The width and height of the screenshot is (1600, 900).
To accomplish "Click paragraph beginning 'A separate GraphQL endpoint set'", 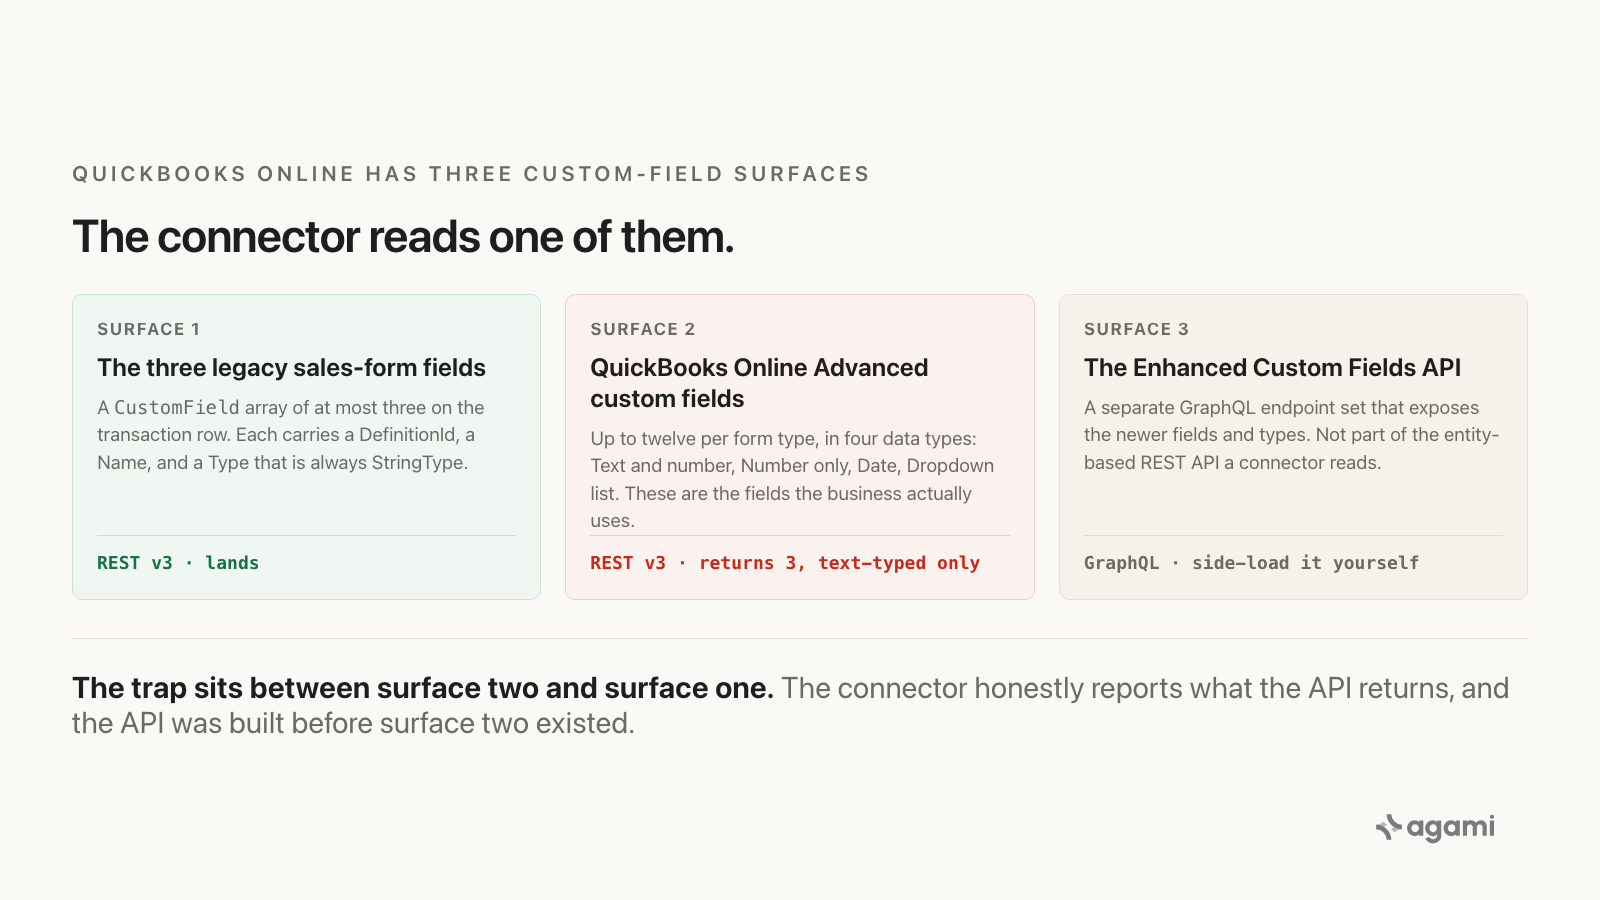I will pos(1291,435).
